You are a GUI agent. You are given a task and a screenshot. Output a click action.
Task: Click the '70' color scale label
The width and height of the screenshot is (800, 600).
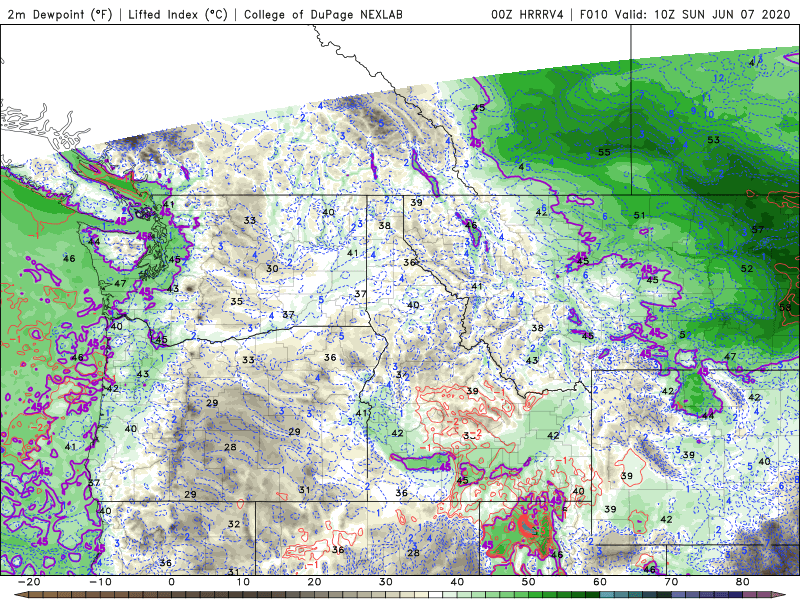tap(671, 582)
